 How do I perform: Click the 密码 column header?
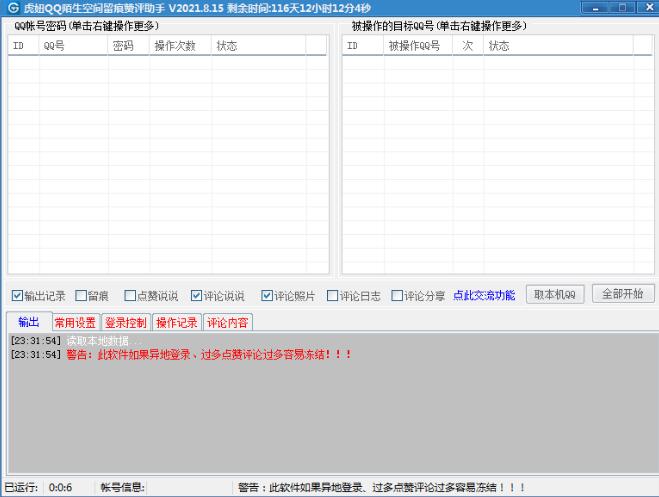(x=129, y=45)
